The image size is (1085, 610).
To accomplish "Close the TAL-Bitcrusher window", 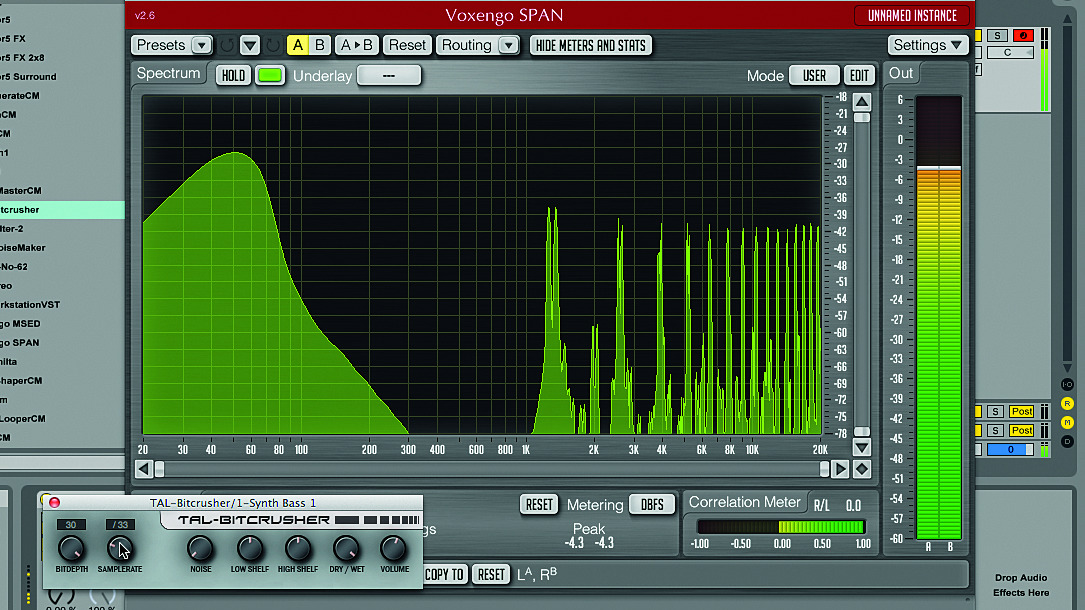I will coord(54,503).
